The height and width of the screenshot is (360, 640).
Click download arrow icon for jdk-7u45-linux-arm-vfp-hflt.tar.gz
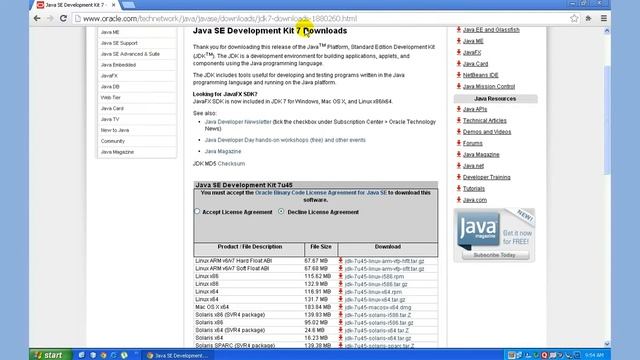pos(340,260)
